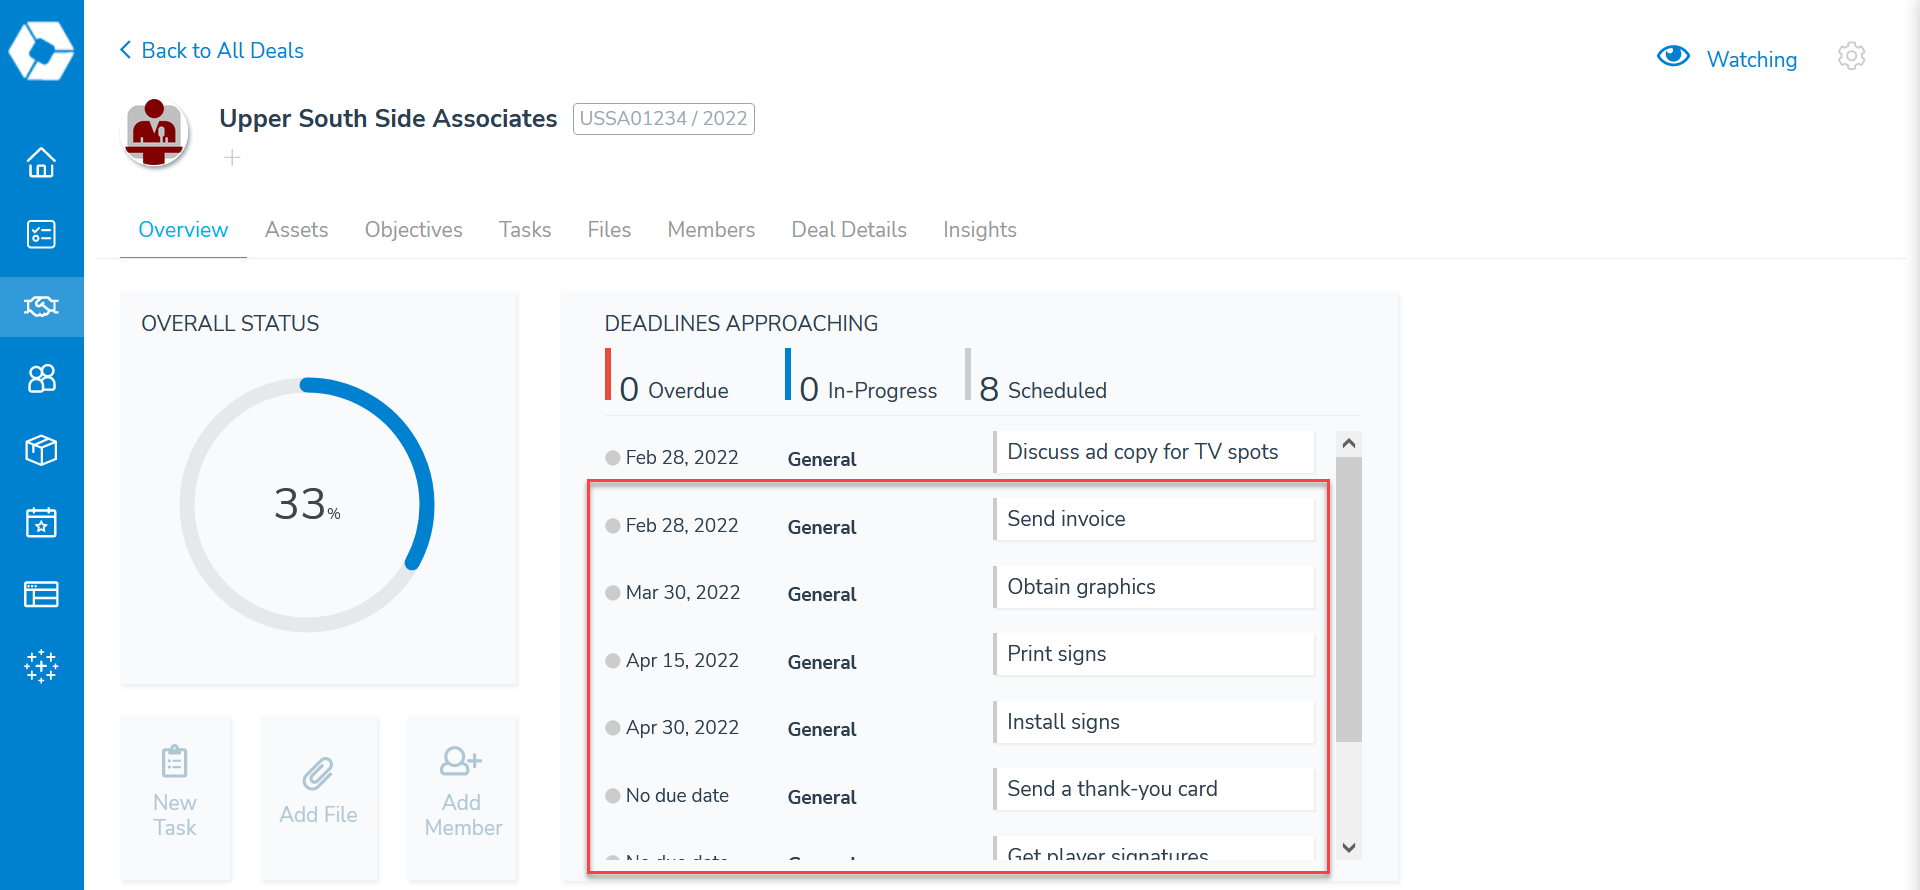Open deal settings gear icon
The width and height of the screenshot is (1920, 890).
pos(1851,56)
